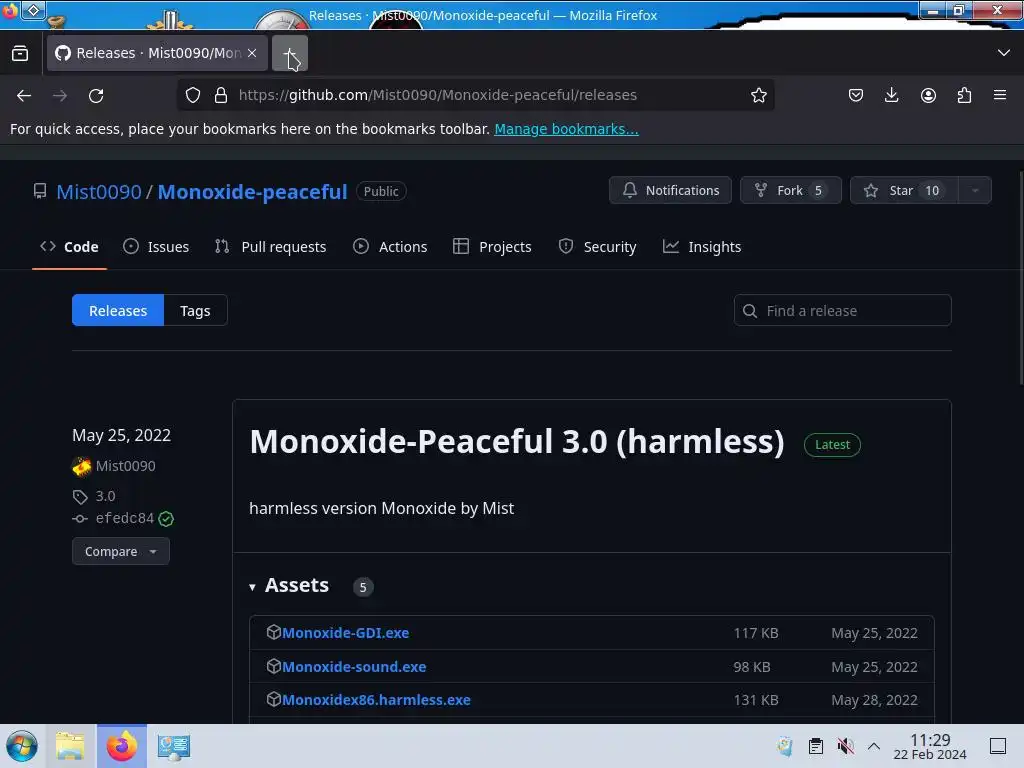Switch to Tags view
This screenshot has width=1024, height=768.
[195, 310]
